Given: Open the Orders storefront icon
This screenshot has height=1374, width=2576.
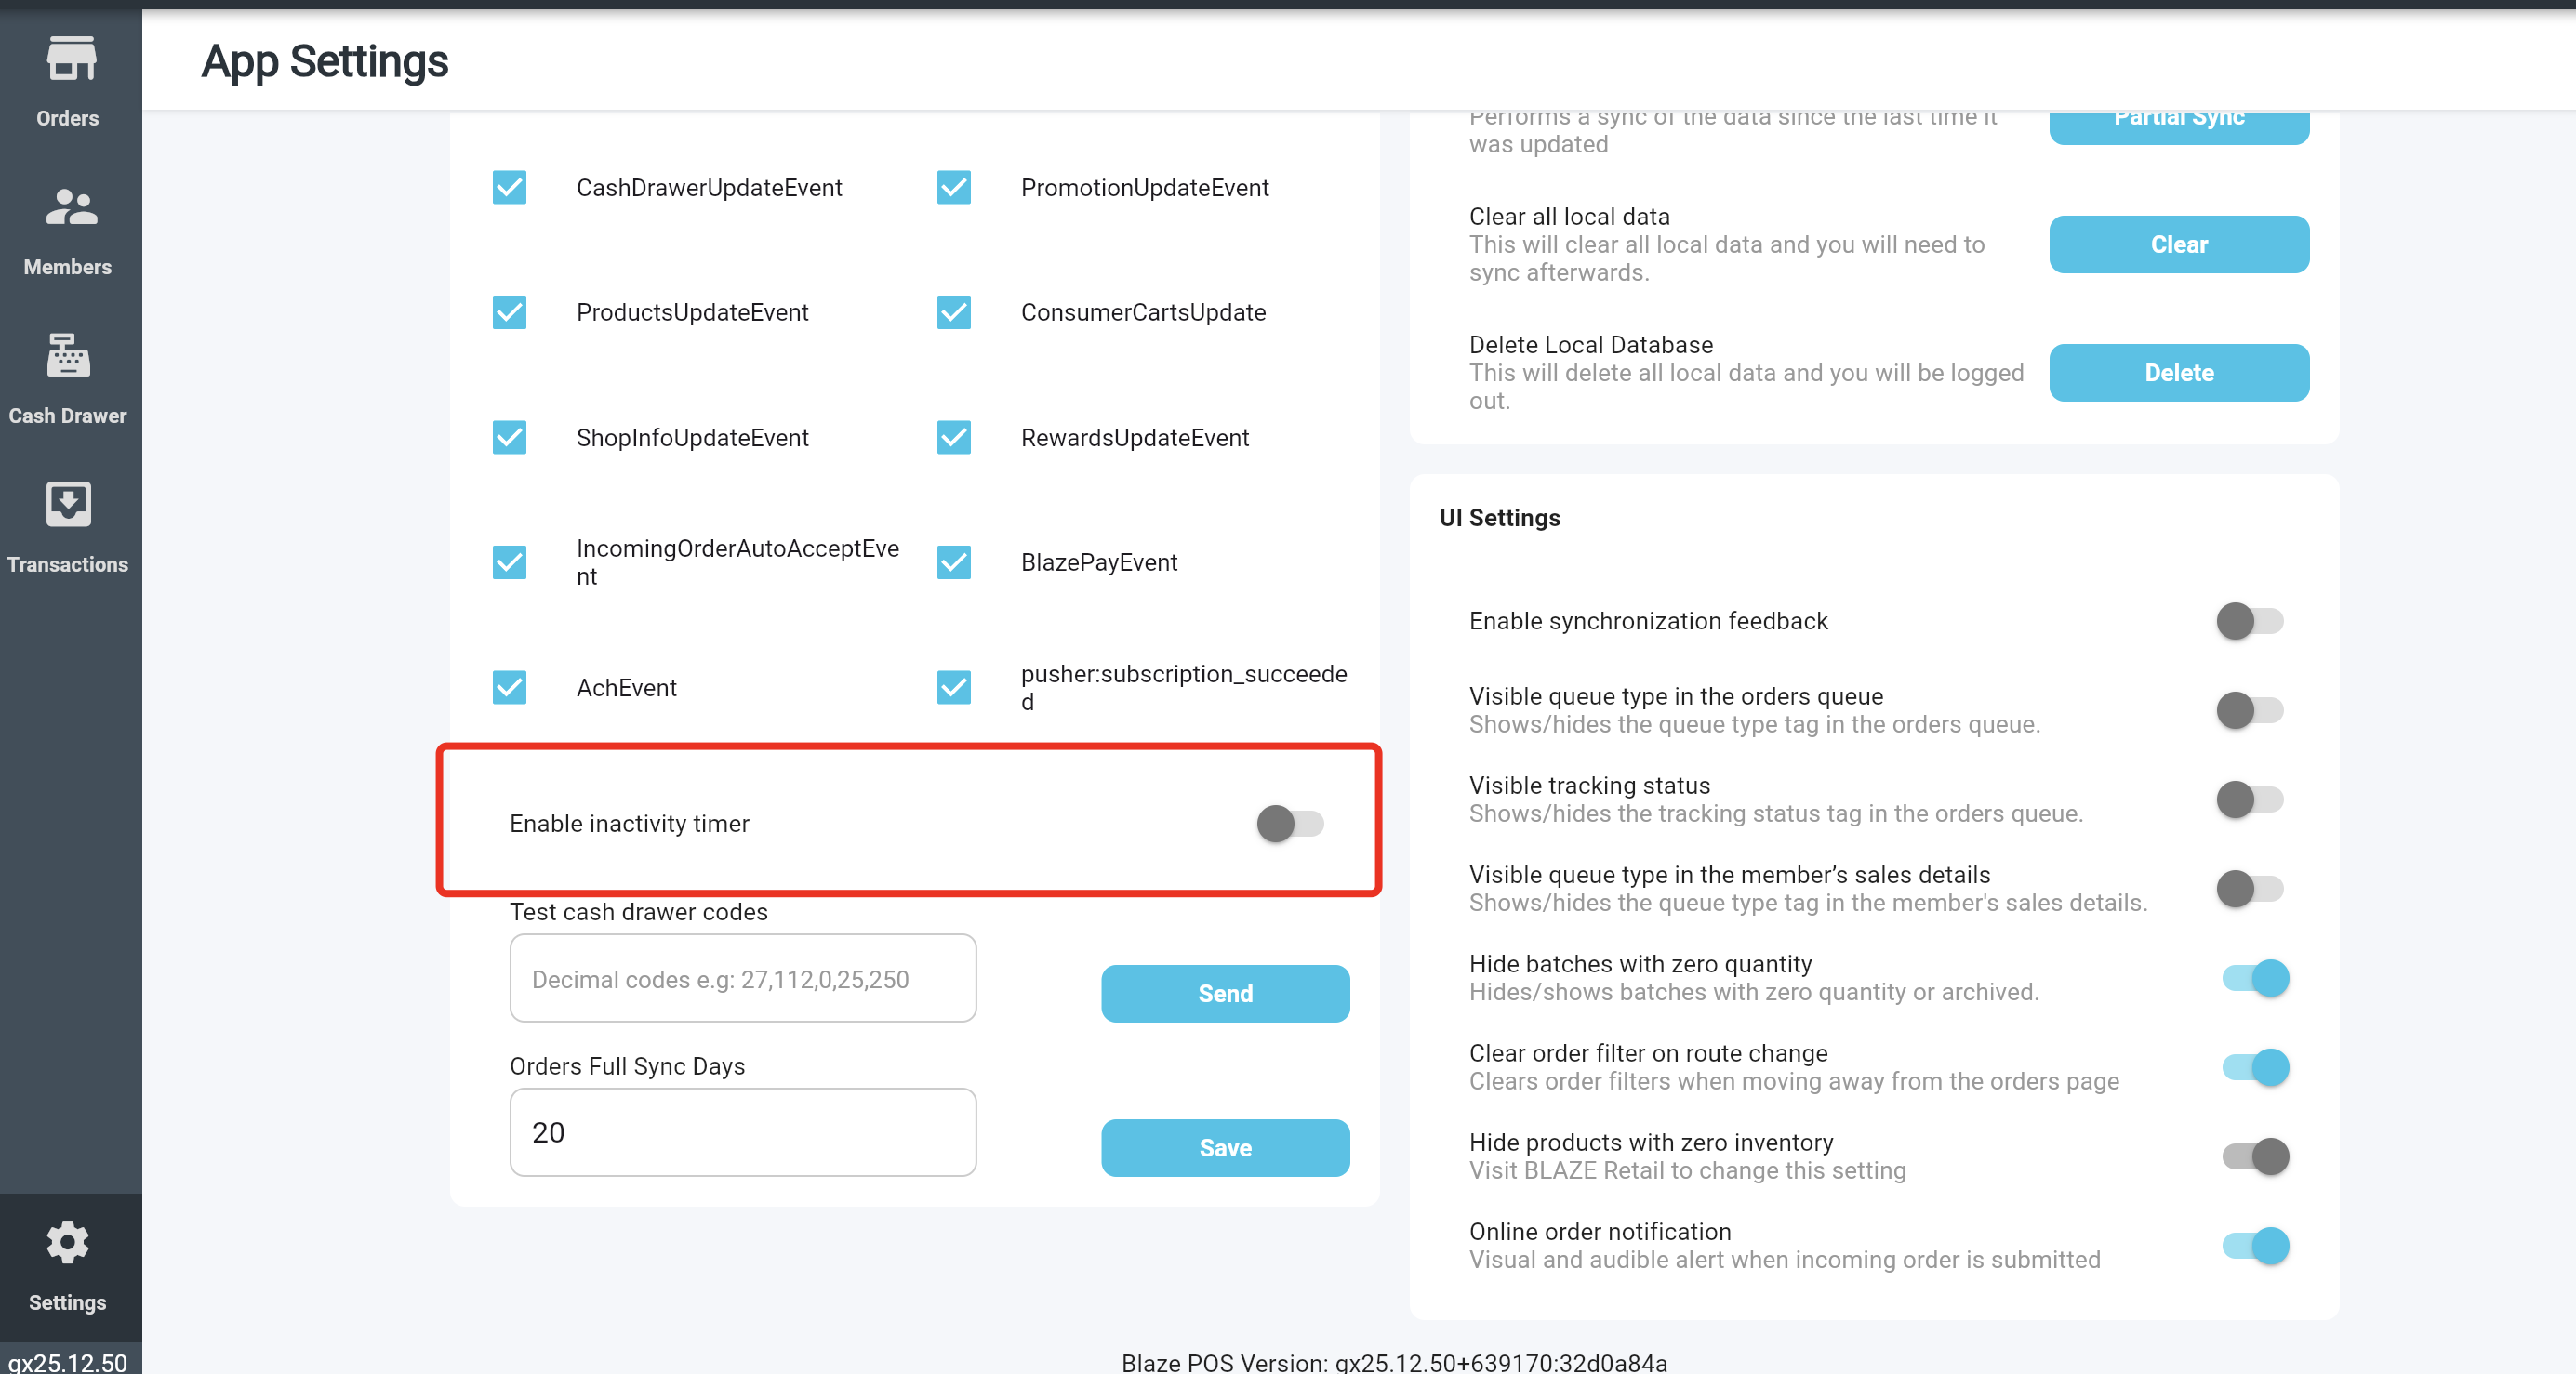Looking at the screenshot, I should pyautogui.click(x=70, y=59).
